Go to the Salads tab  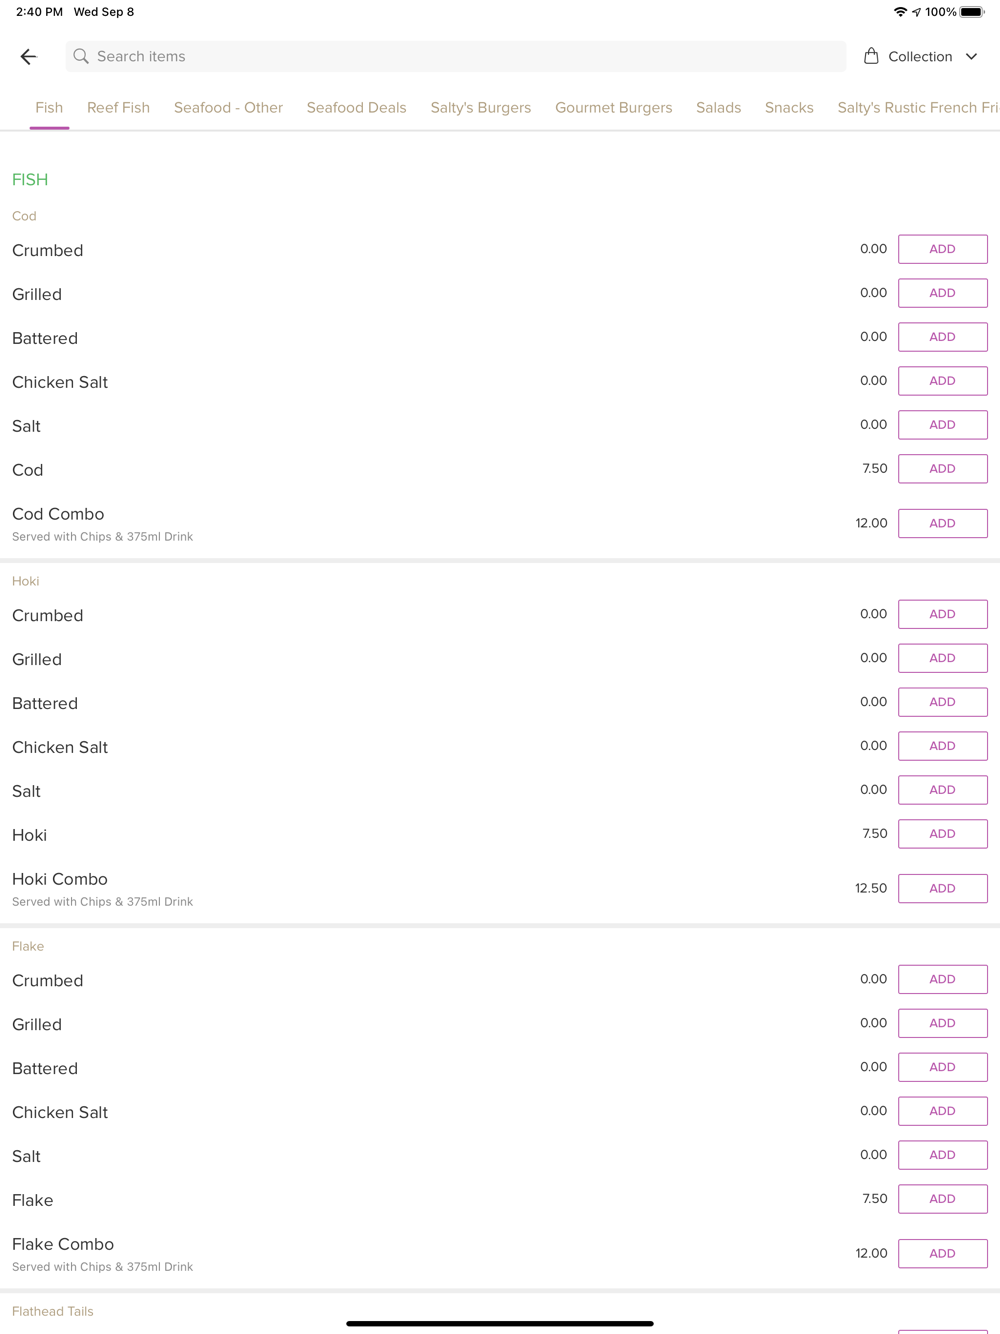pyautogui.click(x=718, y=108)
